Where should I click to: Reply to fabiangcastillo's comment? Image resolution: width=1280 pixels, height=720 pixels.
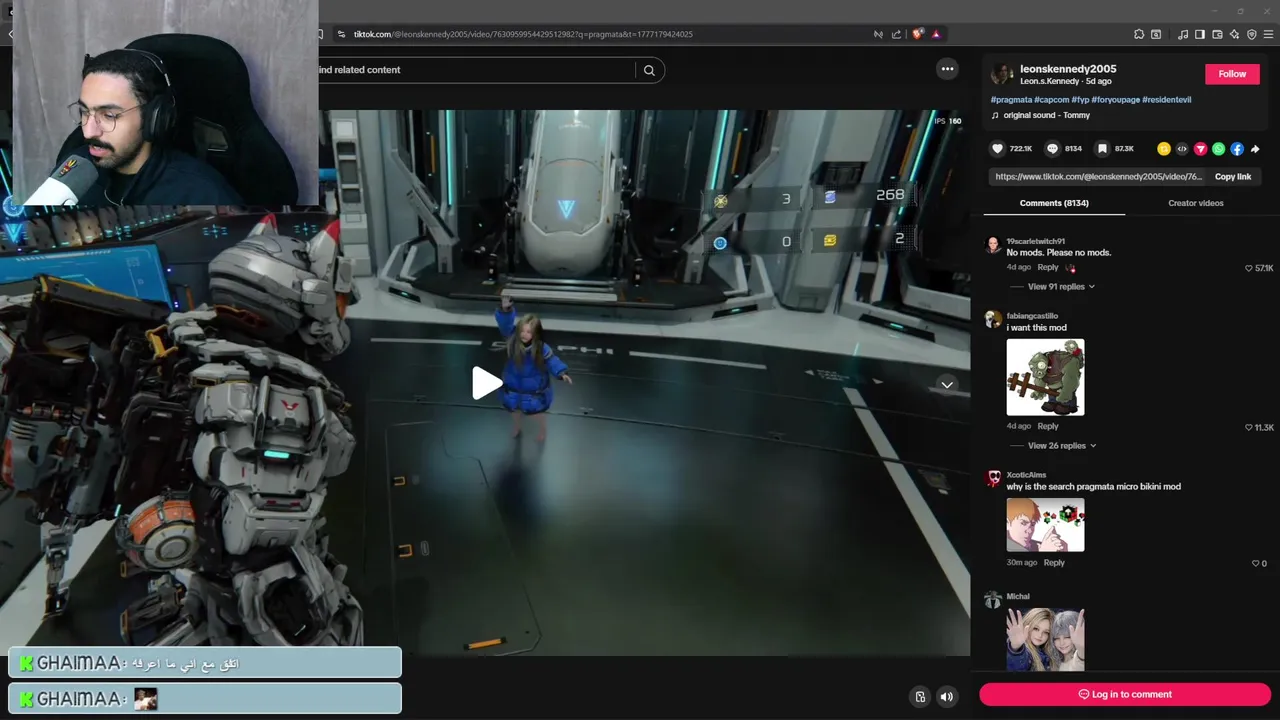click(1048, 426)
